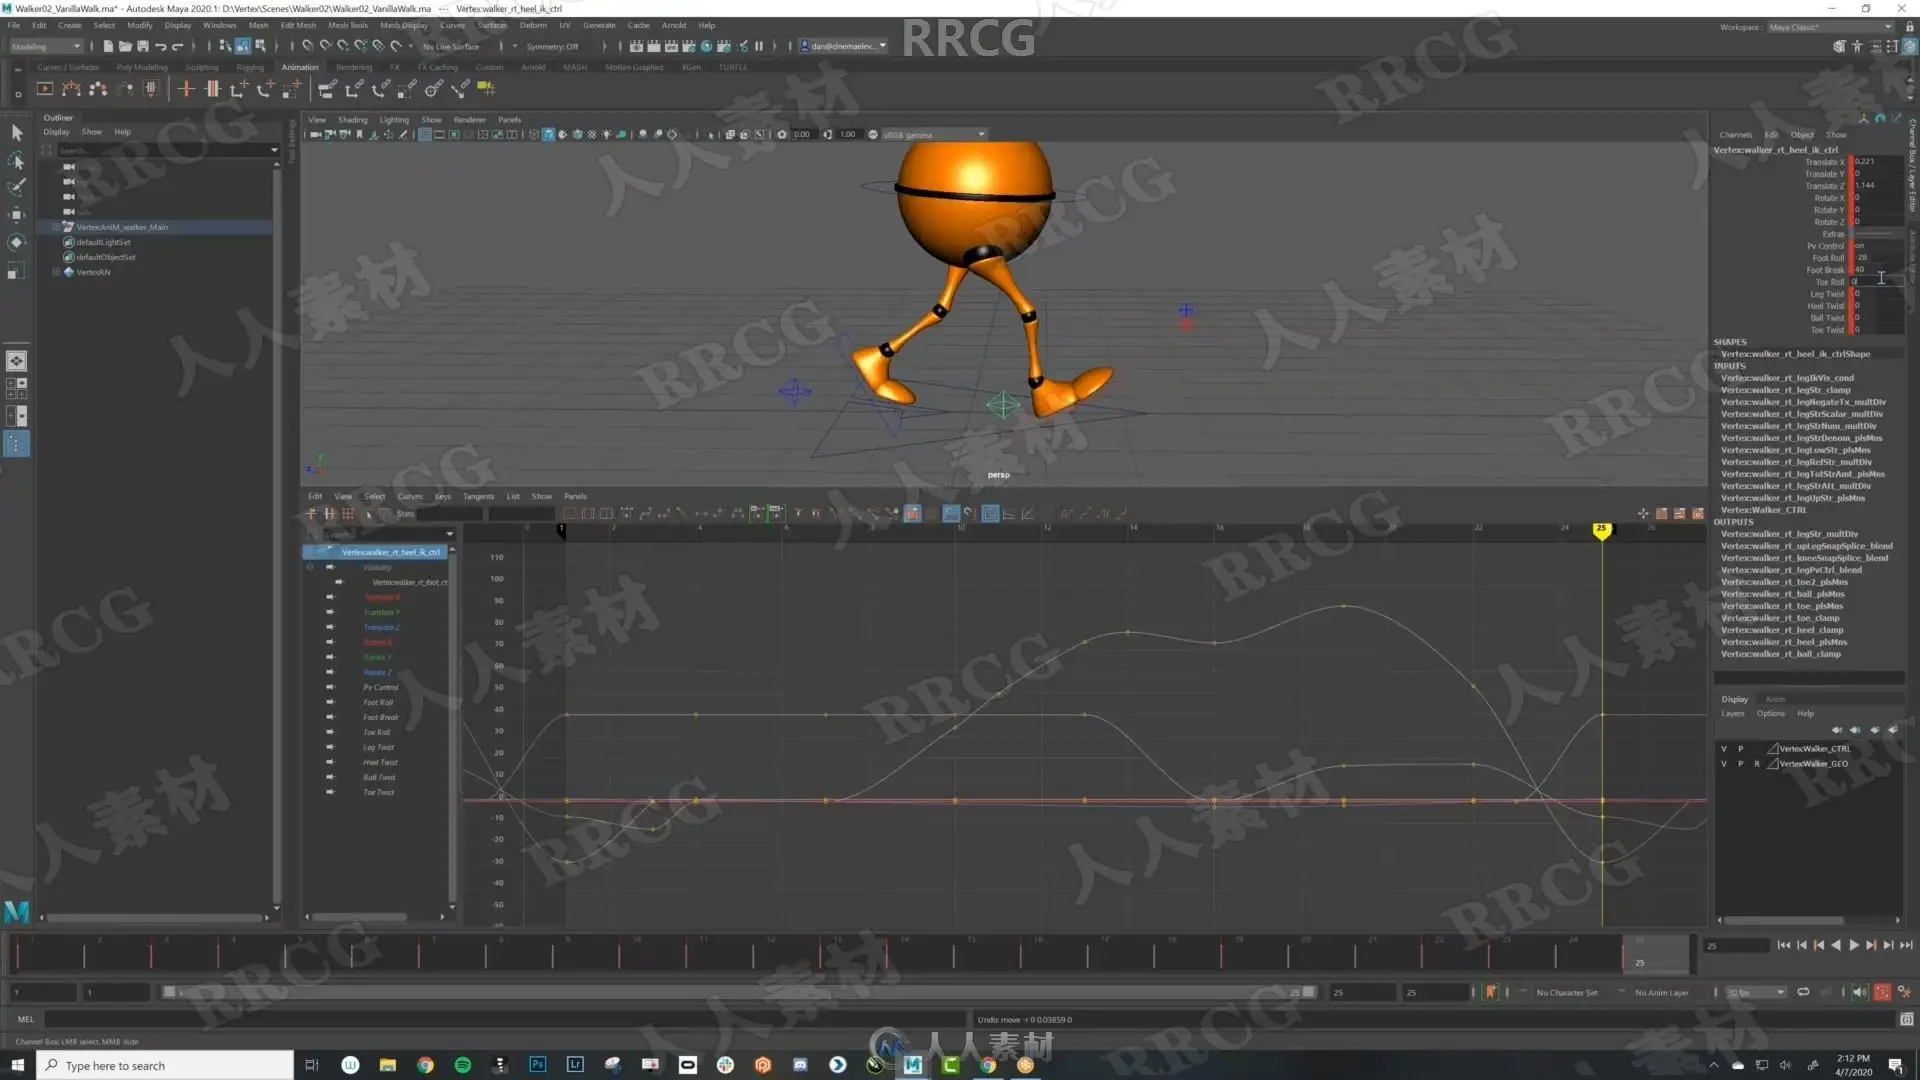The width and height of the screenshot is (1920, 1080).
Task: Toggle visibility V for VertexWalker_CTRL layer
Action: coord(1723,749)
